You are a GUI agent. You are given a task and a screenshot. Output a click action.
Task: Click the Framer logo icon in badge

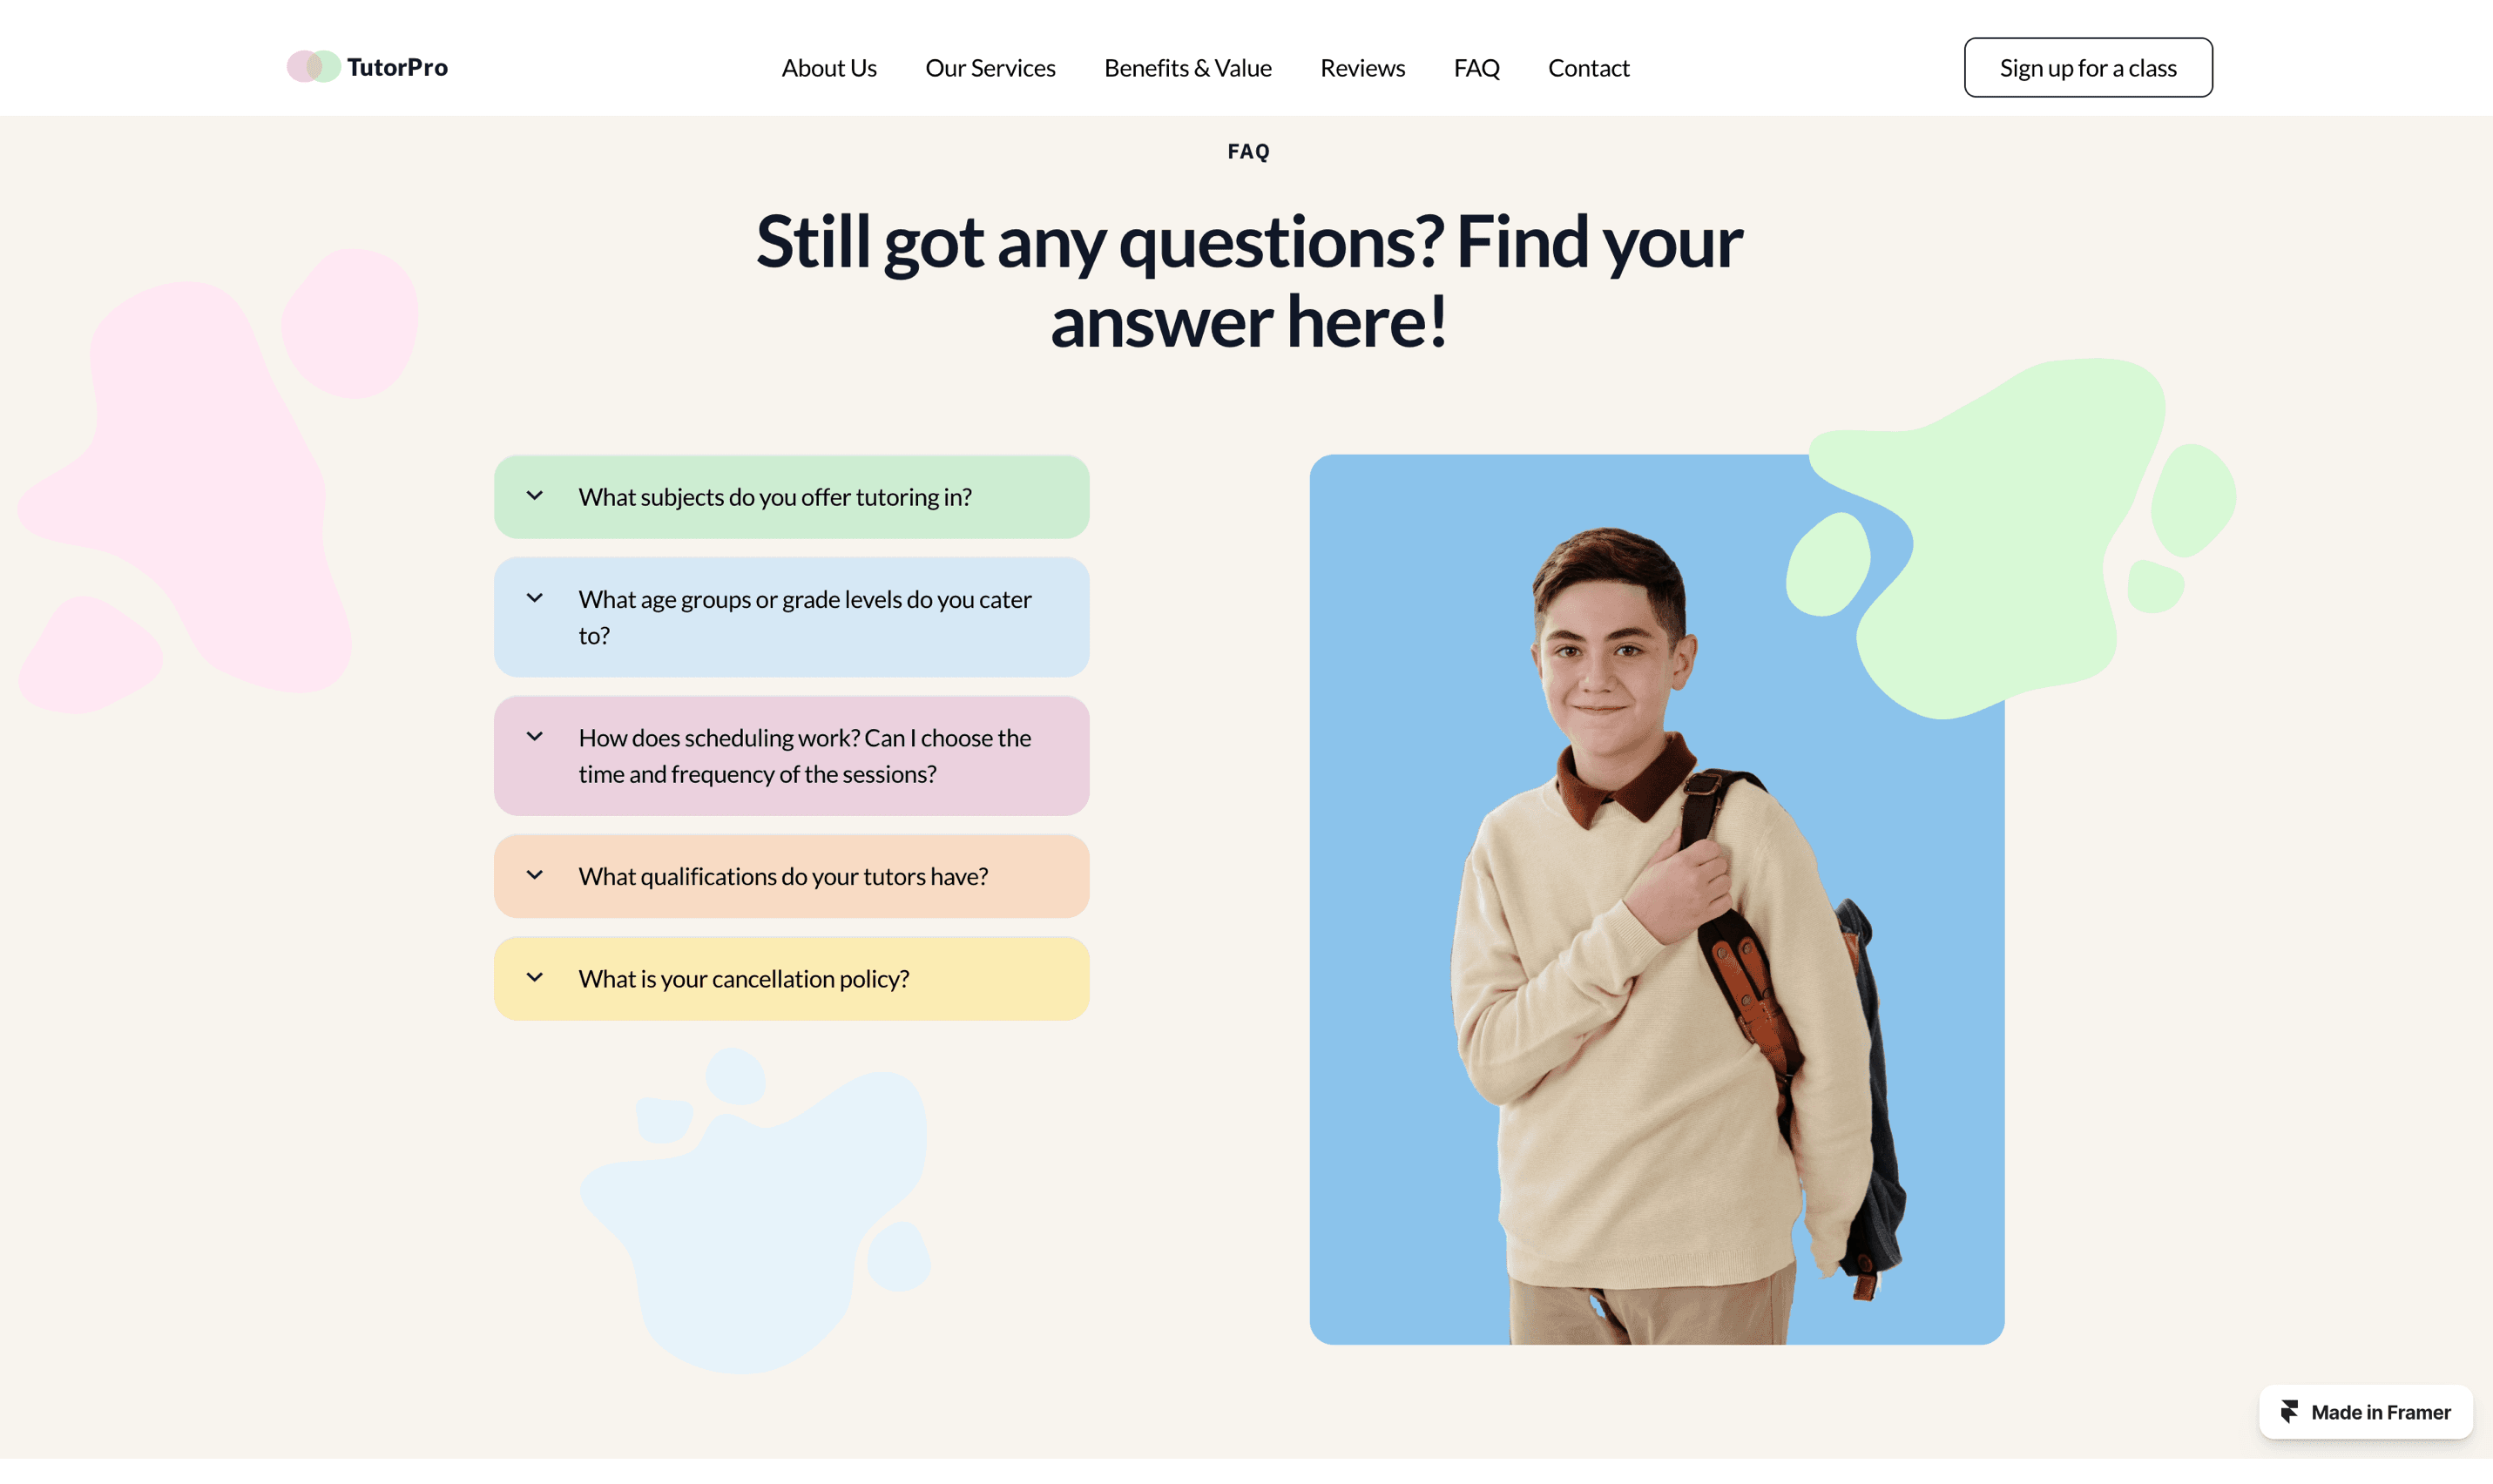click(2289, 1412)
